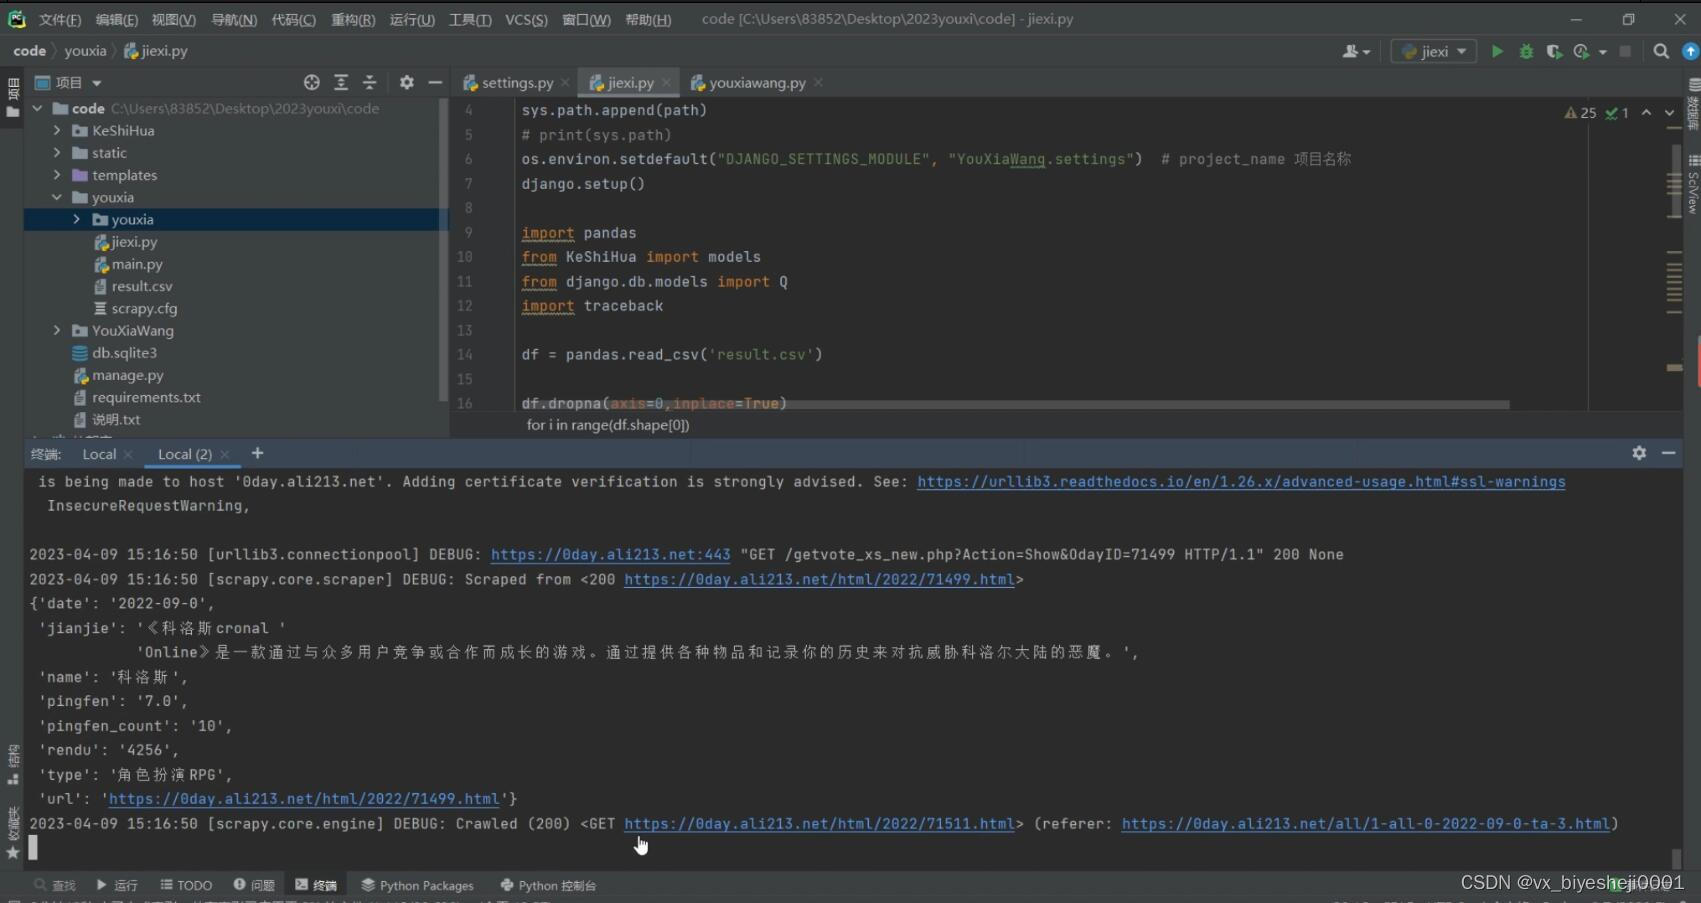This screenshot has height=903, width=1701.
Task: Open terminal panel settings gear
Action: tap(1639, 453)
